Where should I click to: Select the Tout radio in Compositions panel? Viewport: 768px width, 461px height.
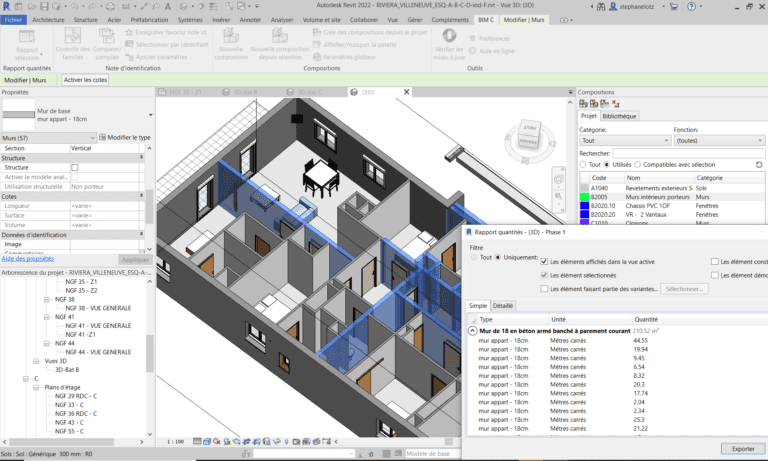[x=583, y=165]
